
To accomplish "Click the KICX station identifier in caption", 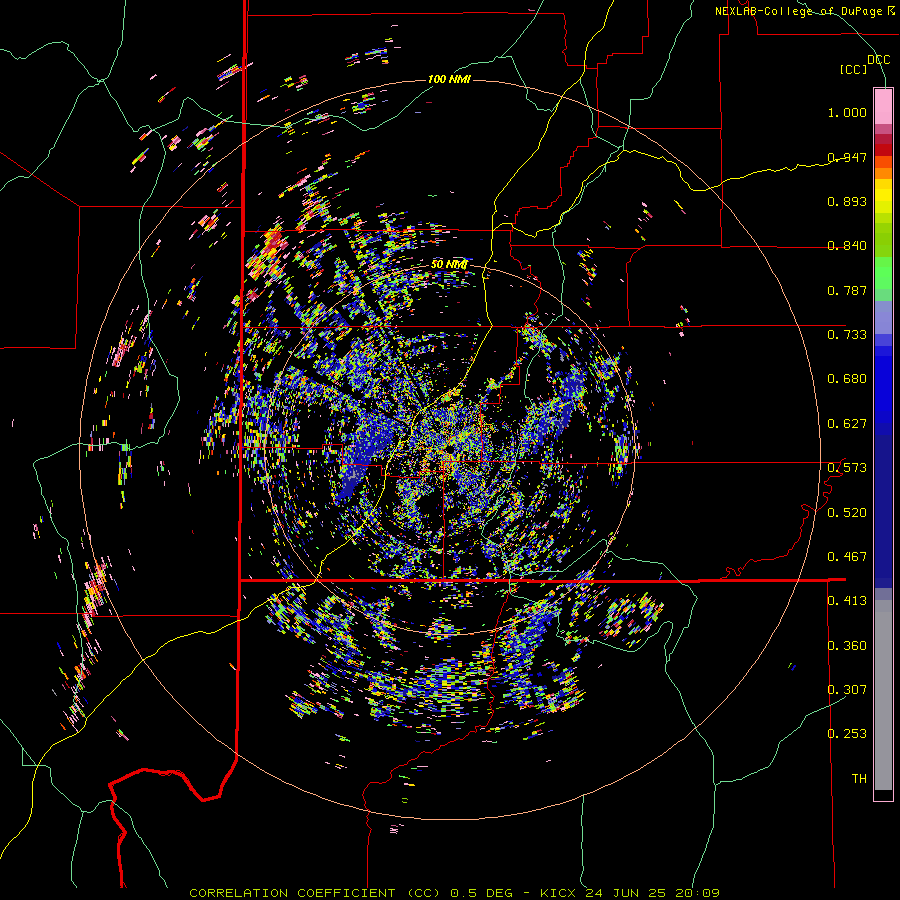I will pyautogui.click(x=557, y=893).
